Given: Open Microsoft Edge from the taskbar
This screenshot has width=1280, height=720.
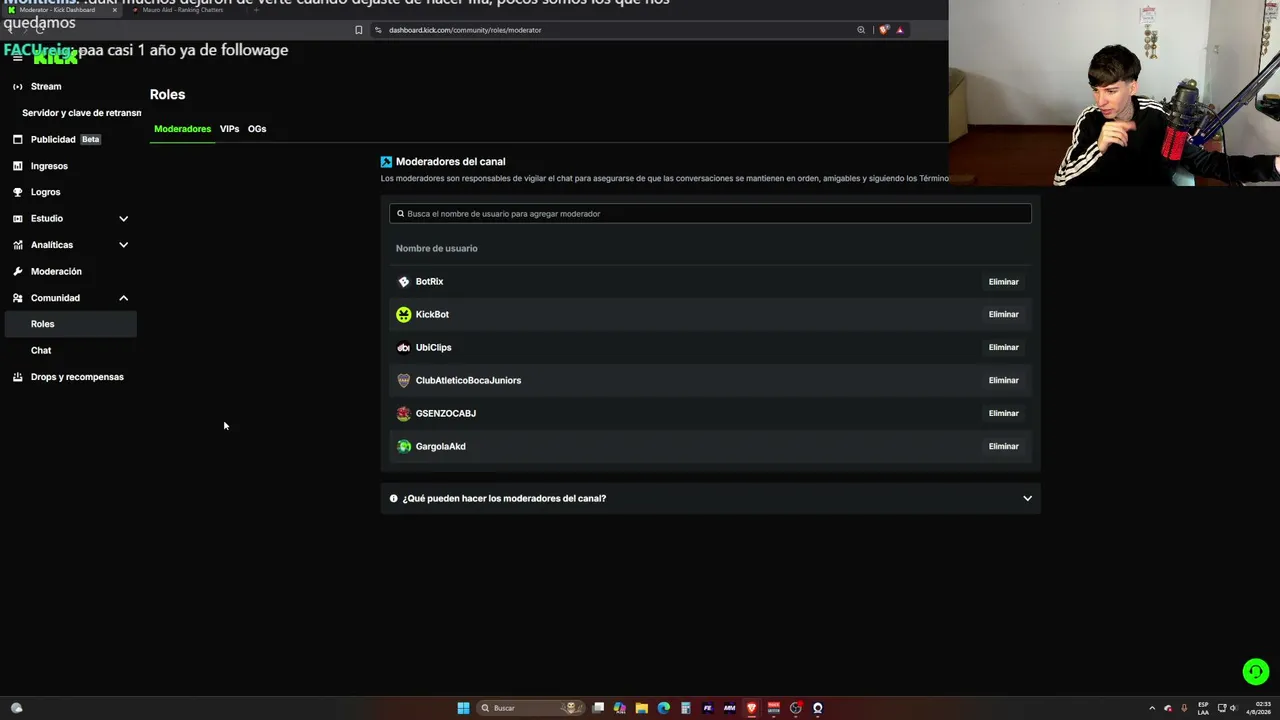Looking at the screenshot, I should (x=664, y=708).
